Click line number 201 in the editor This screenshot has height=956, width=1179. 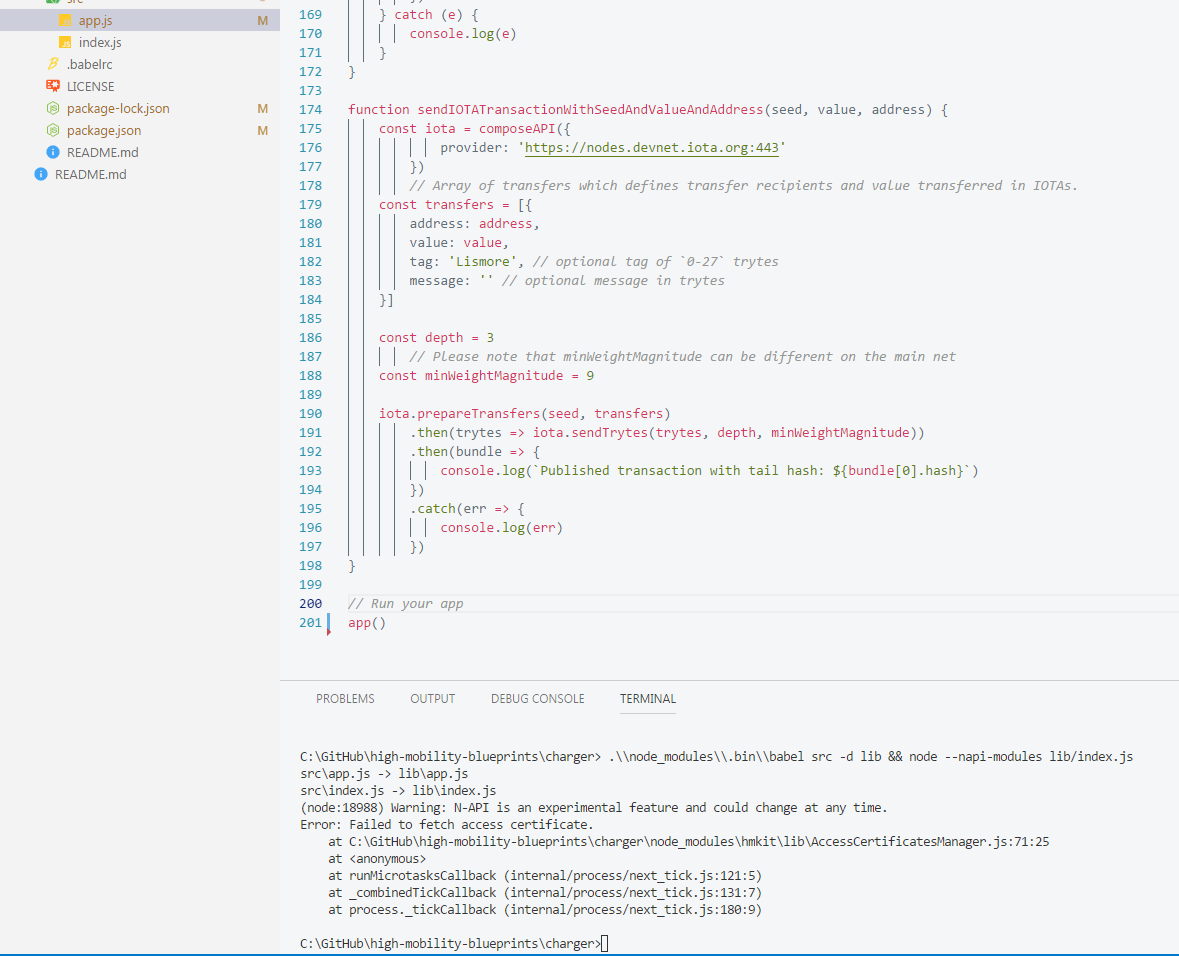point(310,622)
